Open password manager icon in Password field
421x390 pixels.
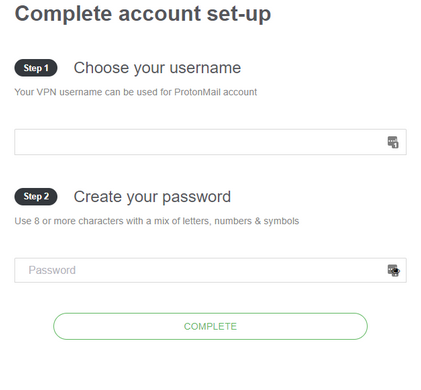pos(394,270)
